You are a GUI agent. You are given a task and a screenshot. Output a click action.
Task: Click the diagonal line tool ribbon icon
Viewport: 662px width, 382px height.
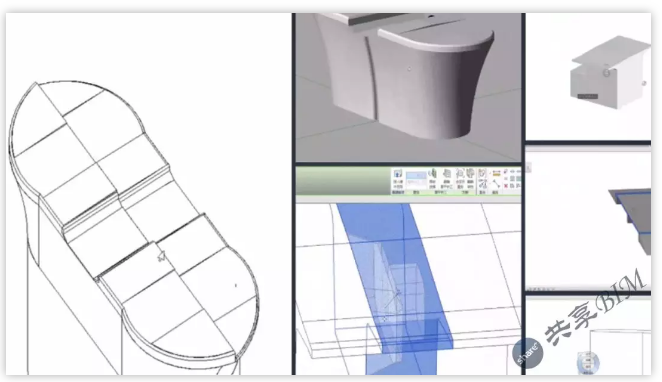496,184
